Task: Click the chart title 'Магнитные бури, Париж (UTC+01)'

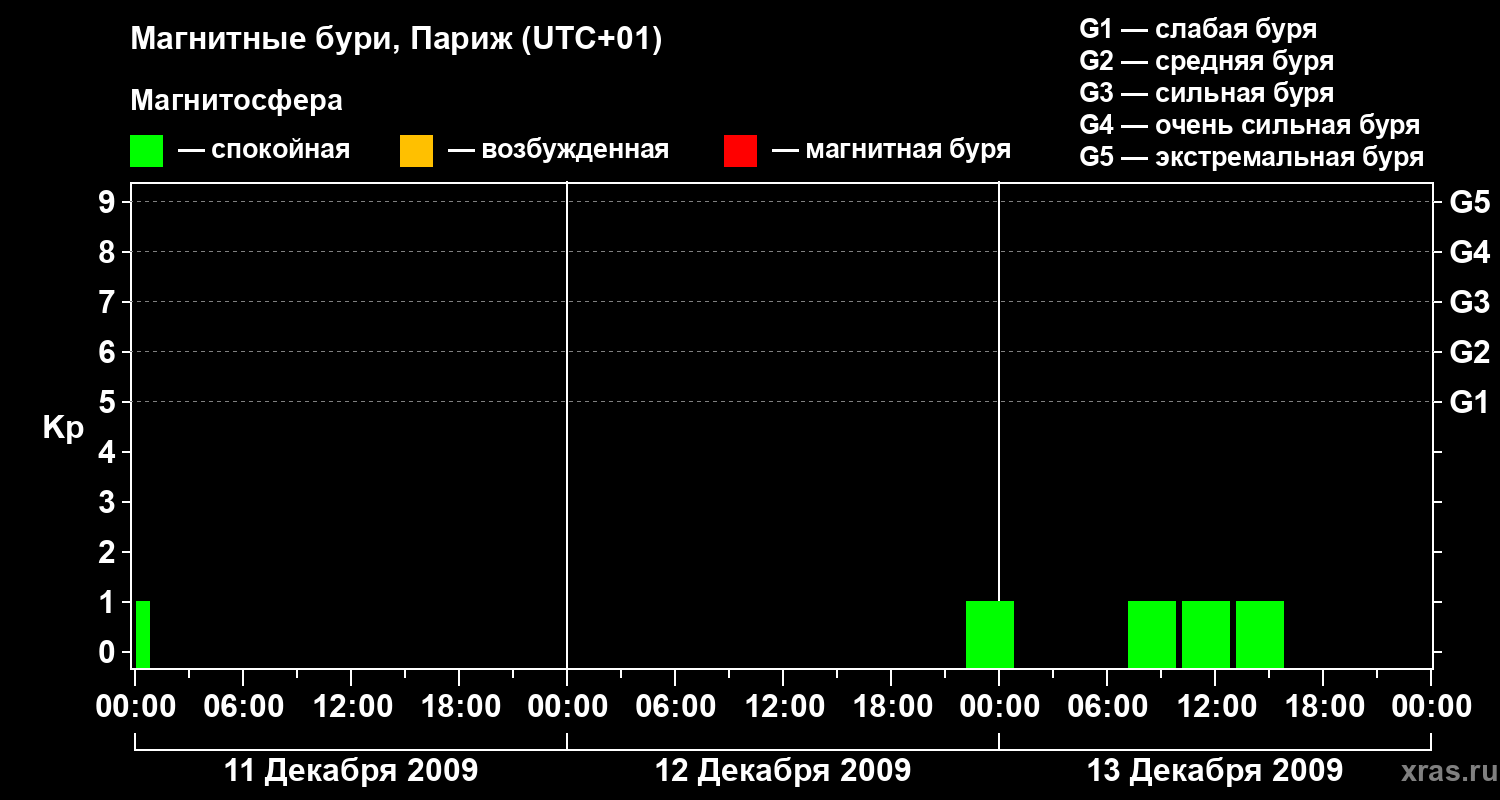Action: 397,40
